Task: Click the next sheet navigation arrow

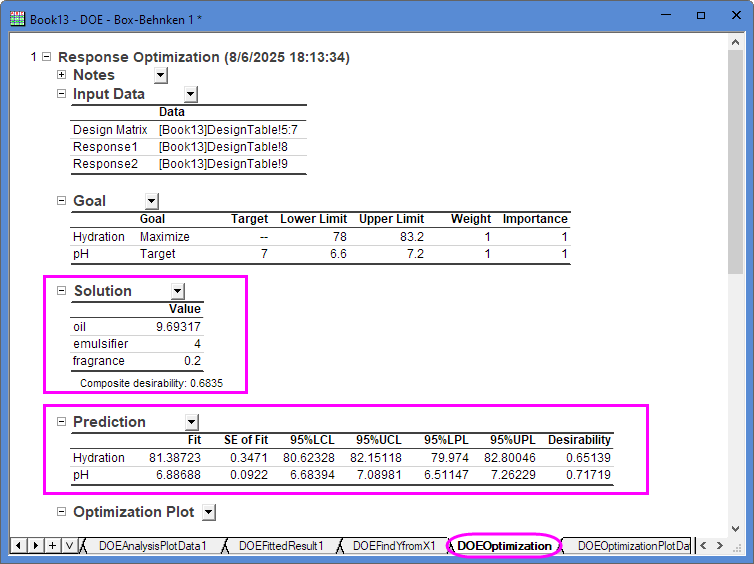Action: click(x=36, y=545)
